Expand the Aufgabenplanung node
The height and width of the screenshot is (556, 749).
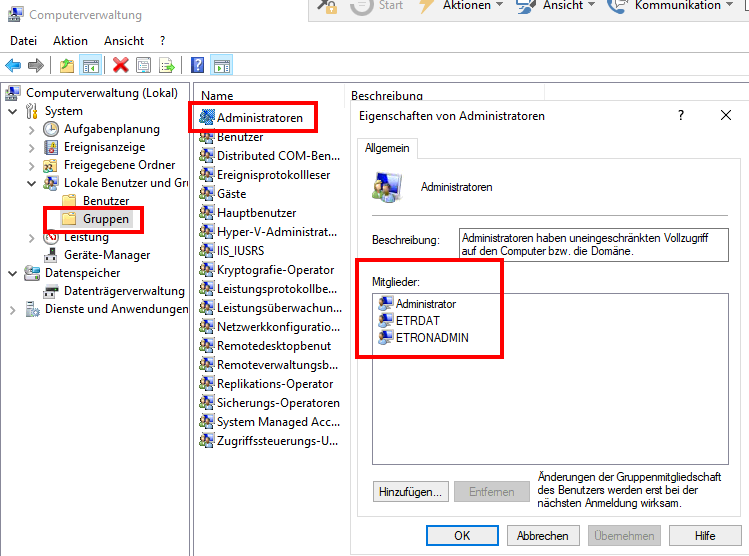click(x=31, y=129)
